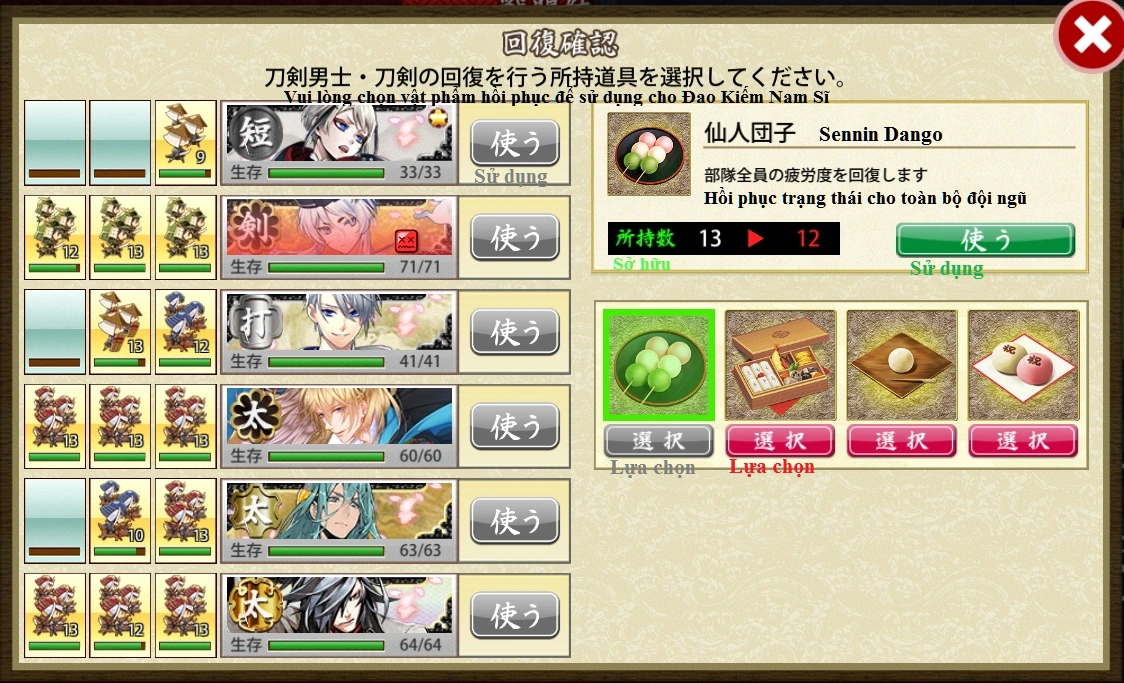
Task: Use item on the sword with 60/60 HP
Action: 515,426
